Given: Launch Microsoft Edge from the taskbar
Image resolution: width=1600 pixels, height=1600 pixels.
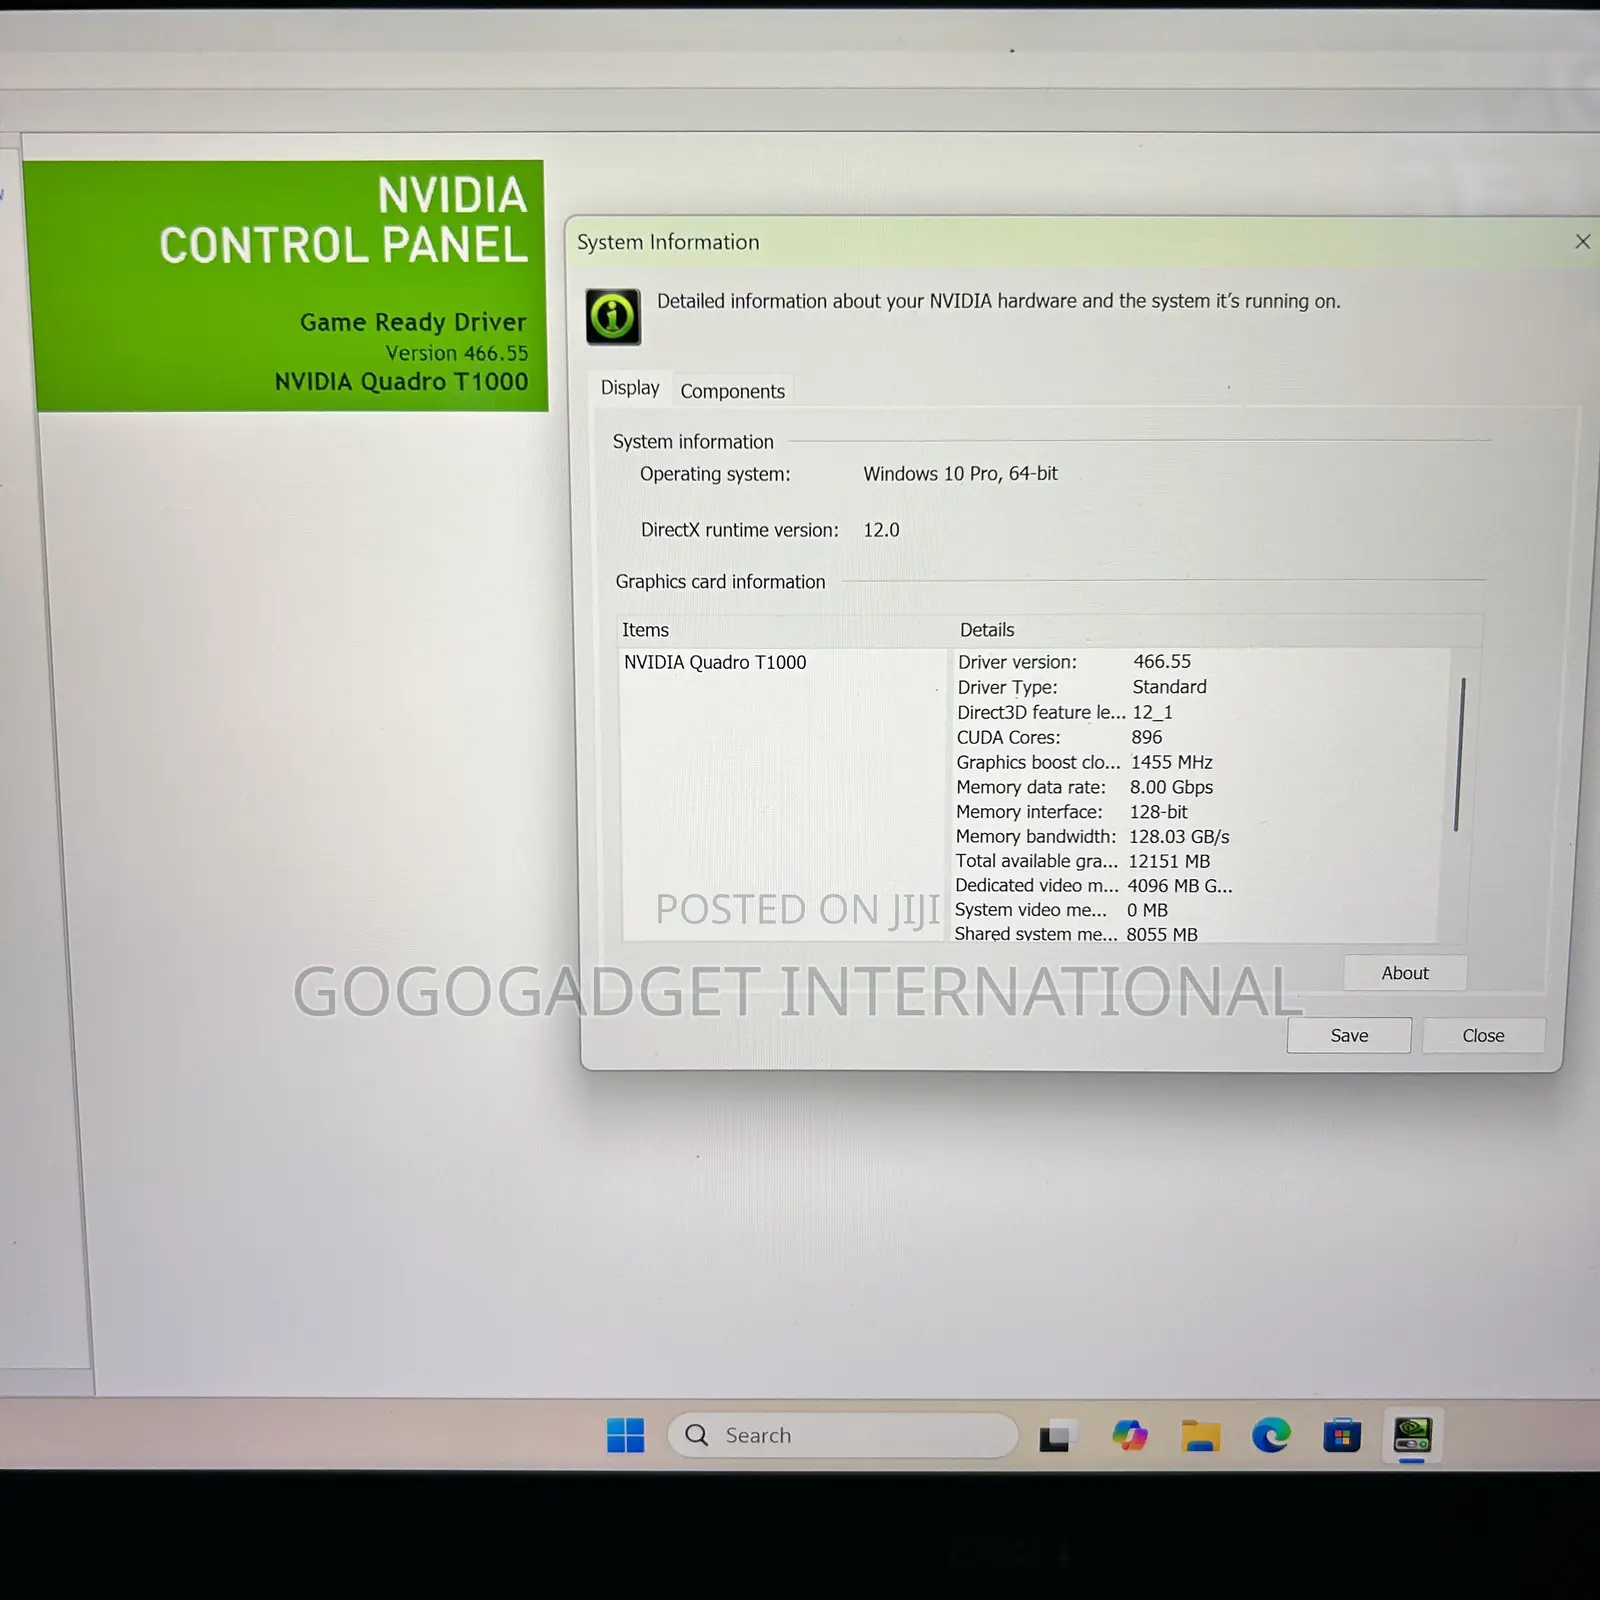Looking at the screenshot, I should click(x=1271, y=1436).
